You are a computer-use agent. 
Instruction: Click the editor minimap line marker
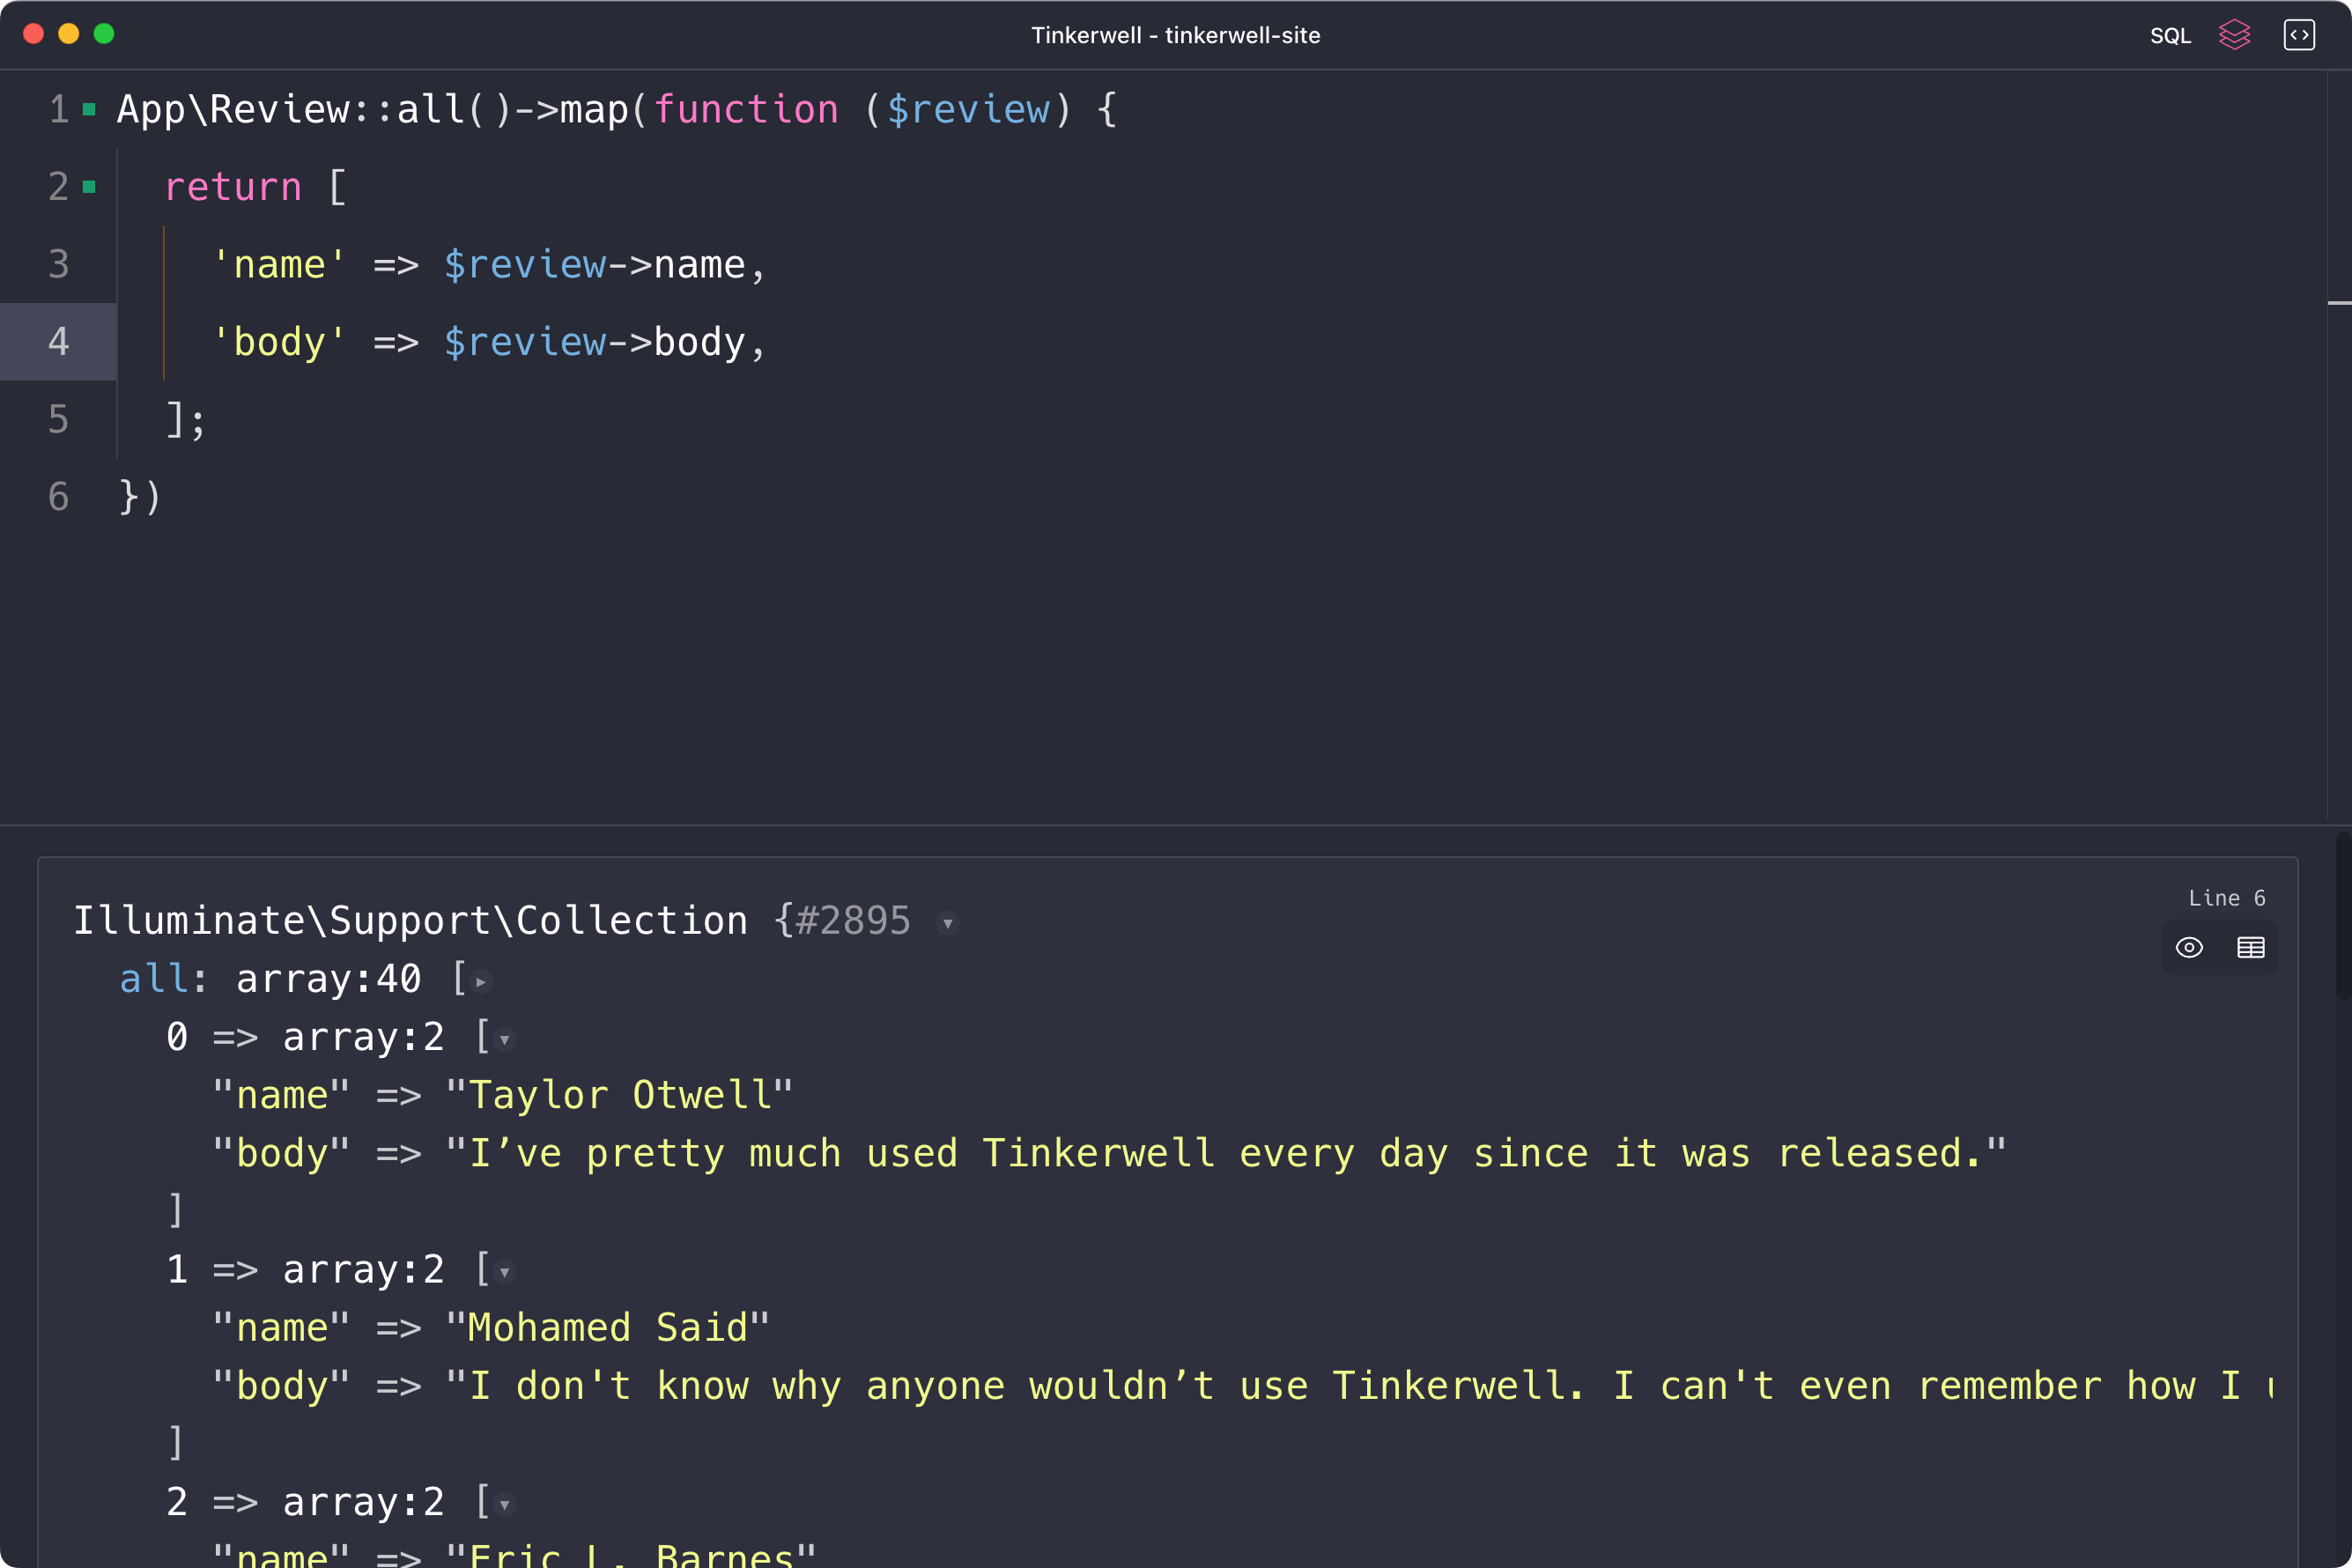tap(2339, 302)
